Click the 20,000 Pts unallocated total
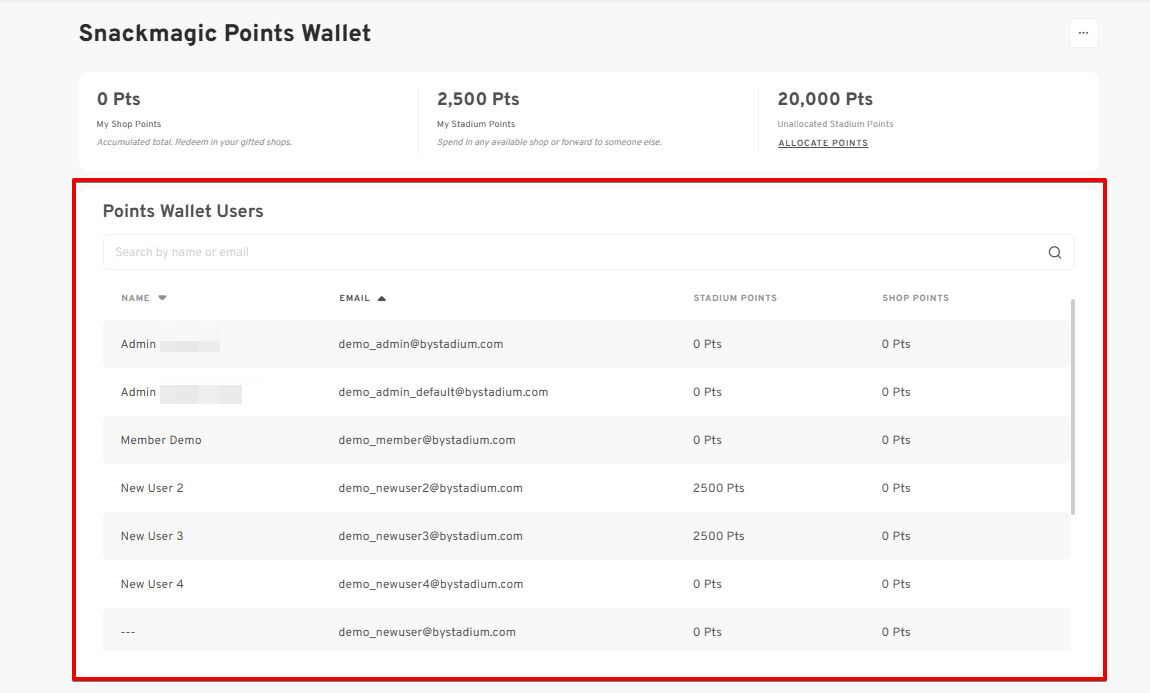This screenshot has height=693, width=1150. click(x=825, y=99)
